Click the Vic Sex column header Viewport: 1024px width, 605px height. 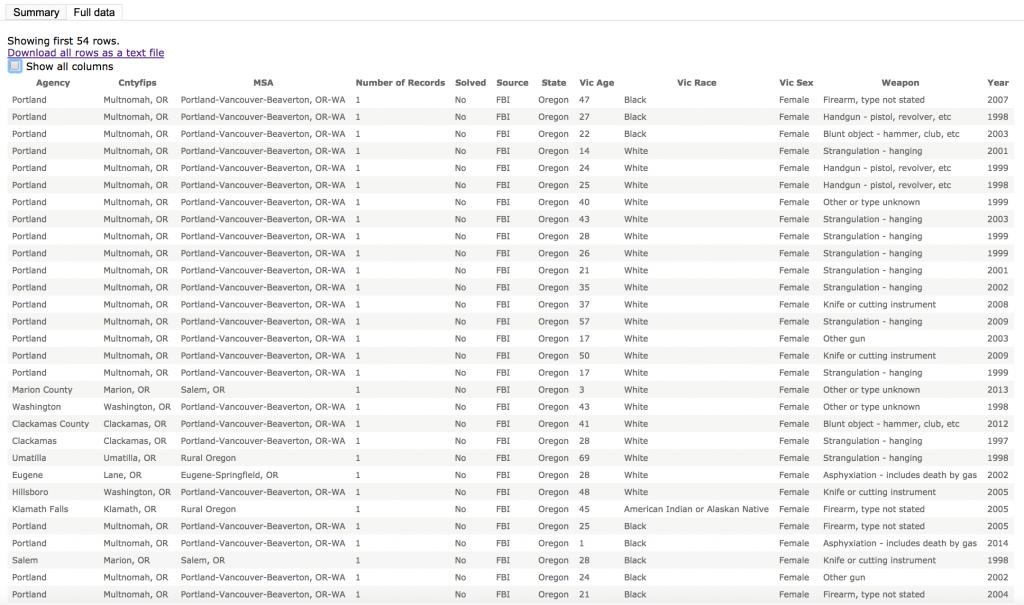click(796, 83)
